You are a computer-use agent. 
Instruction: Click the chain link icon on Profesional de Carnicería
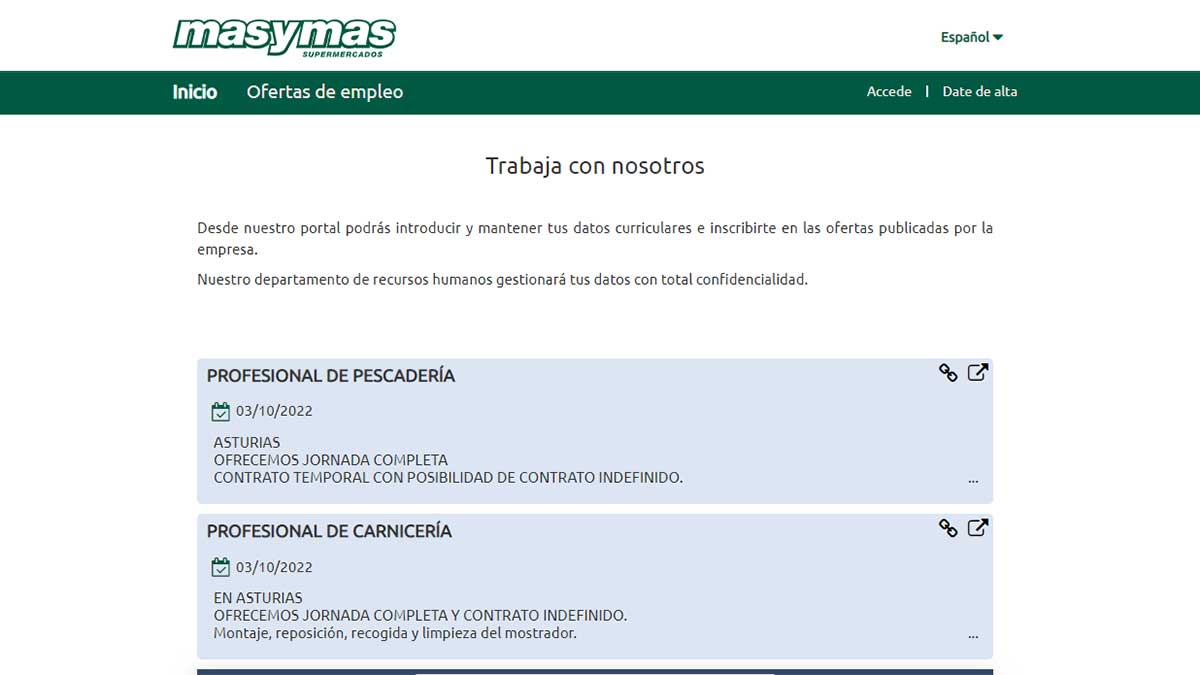[x=948, y=527]
